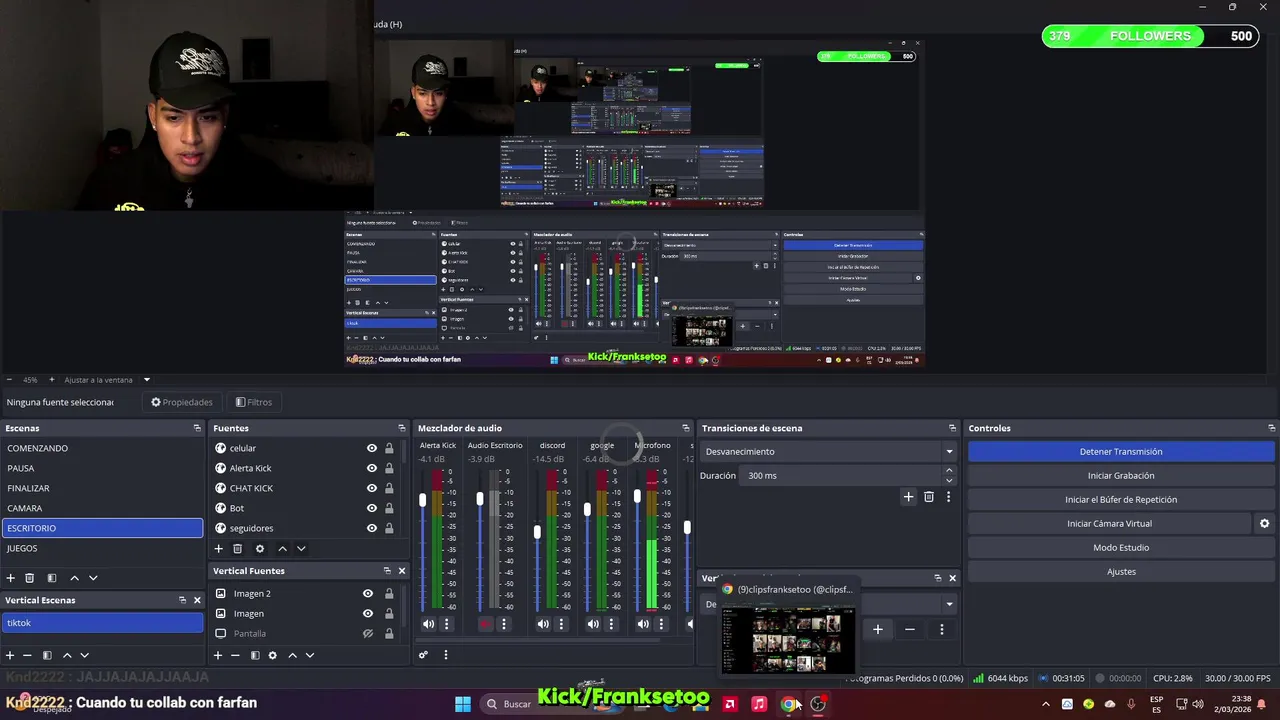This screenshot has height=720, width=1280.
Task: Move source up in Fuentes toolbar
Action: (x=282, y=549)
